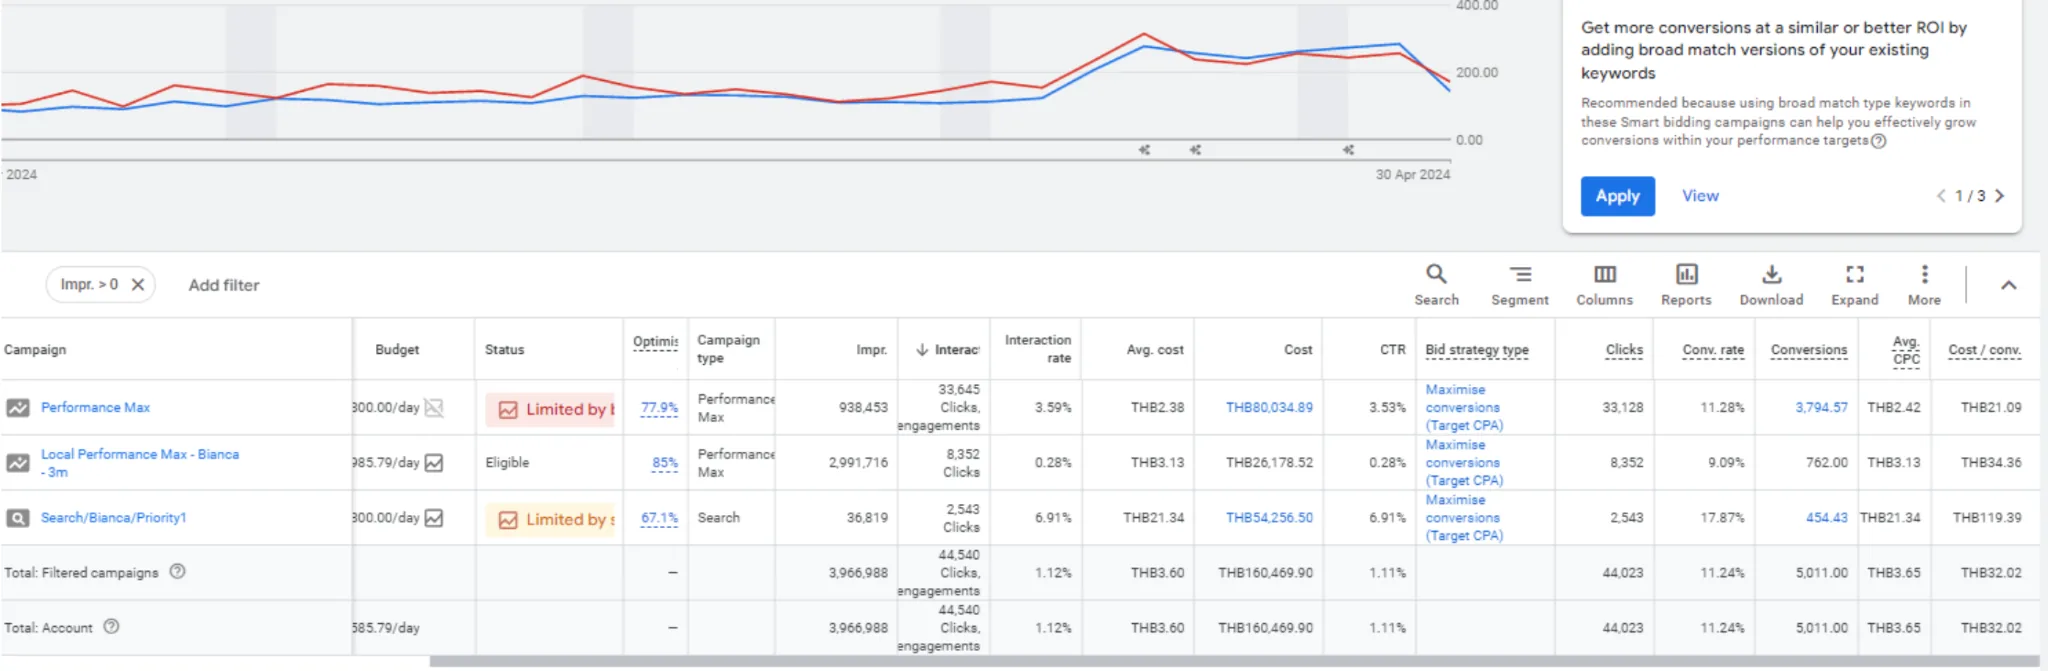Apply the broad match recommendation
Viewport: 2048px width, 671px height.
[x=1617, y=196]
